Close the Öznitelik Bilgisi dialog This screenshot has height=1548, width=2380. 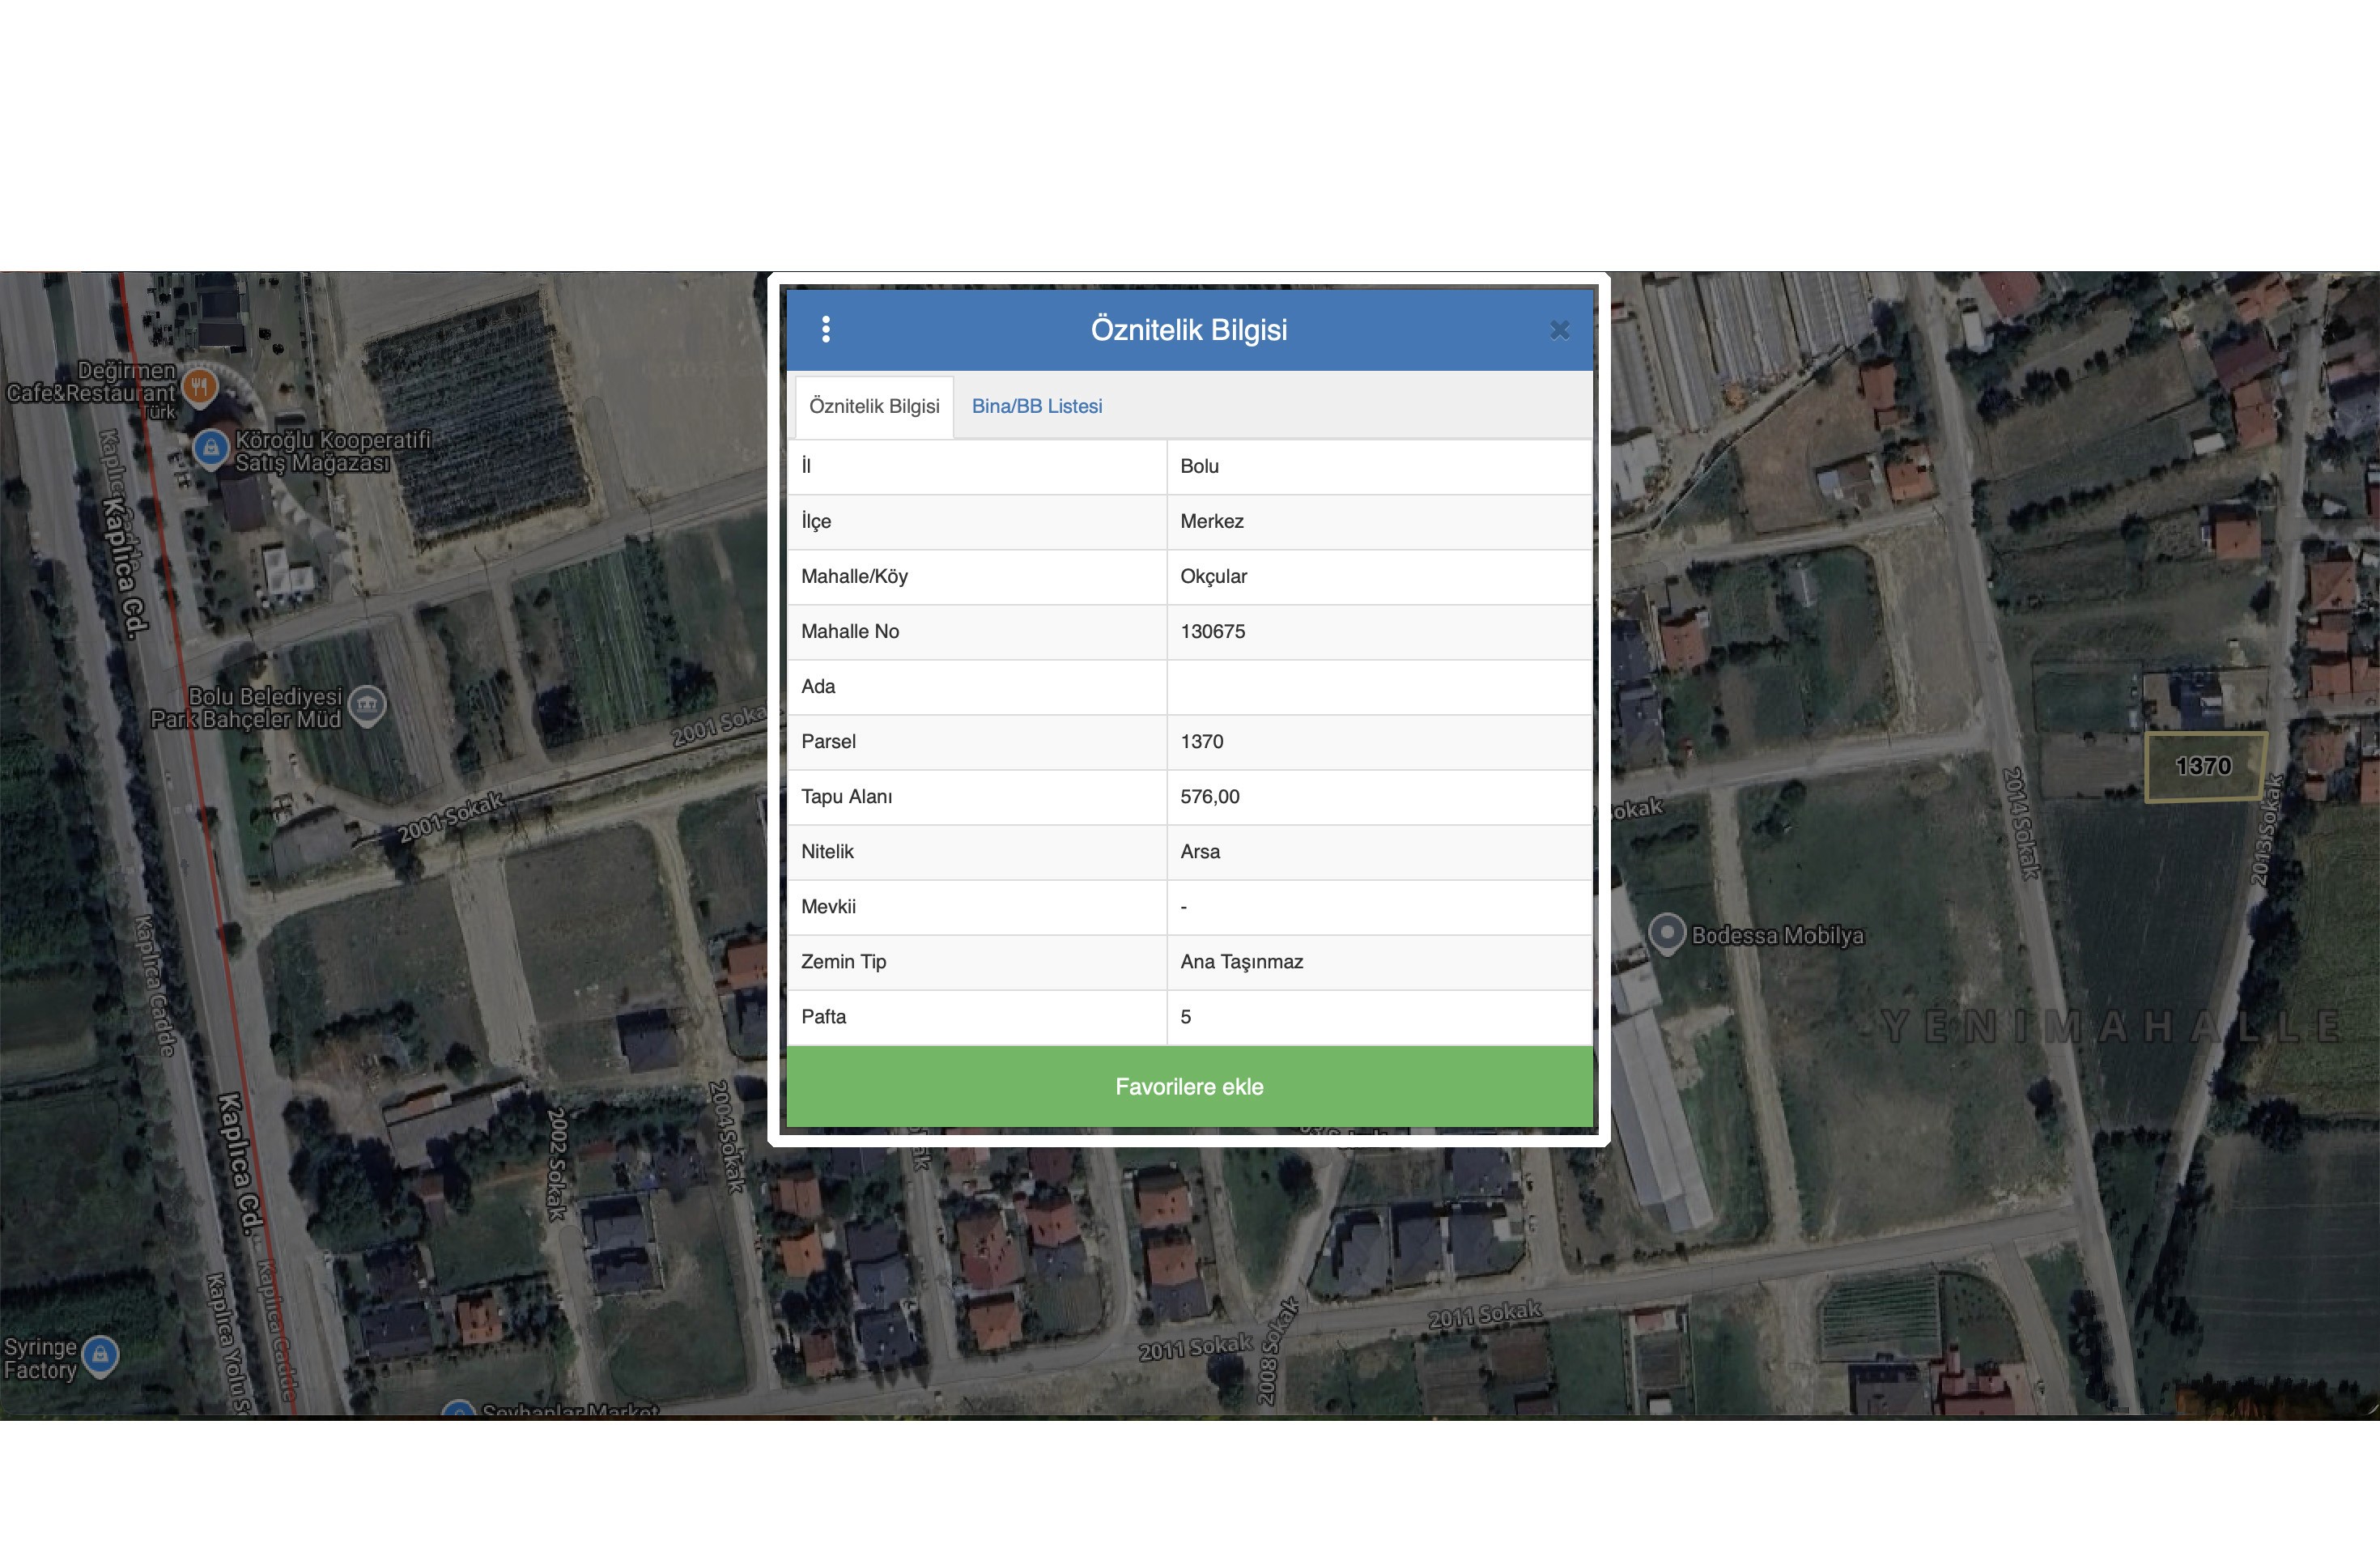pos(1559,330)
